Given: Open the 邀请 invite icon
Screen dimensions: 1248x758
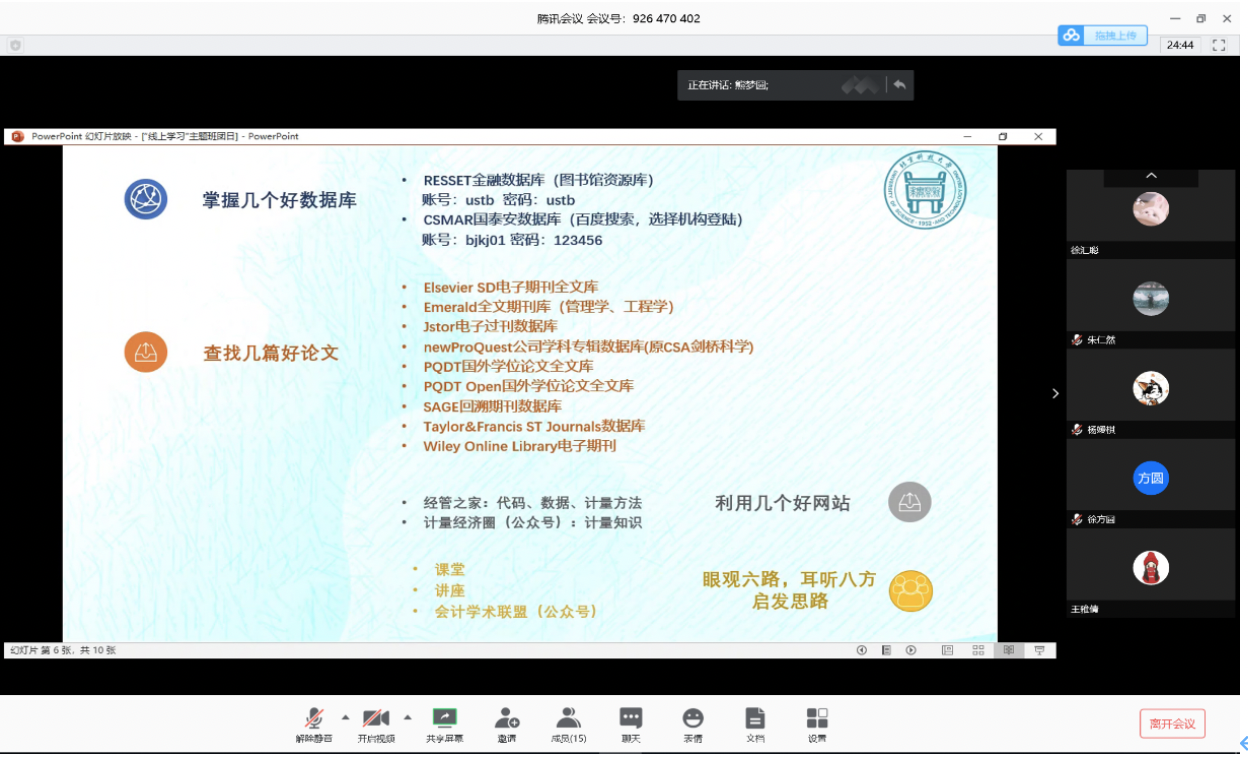Looking at the screenshot, I should coord(507,724).
